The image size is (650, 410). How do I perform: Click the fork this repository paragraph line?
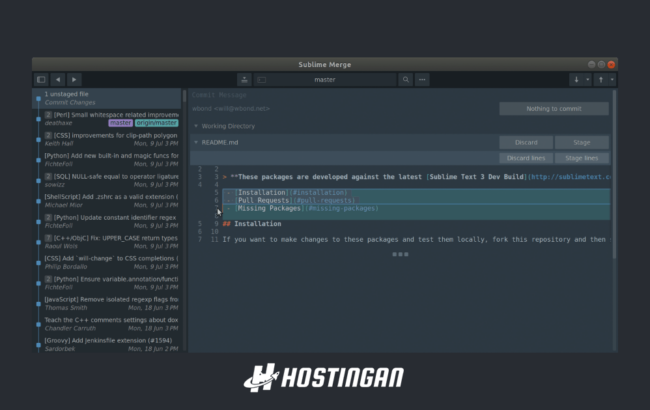(x=416, y=240)
